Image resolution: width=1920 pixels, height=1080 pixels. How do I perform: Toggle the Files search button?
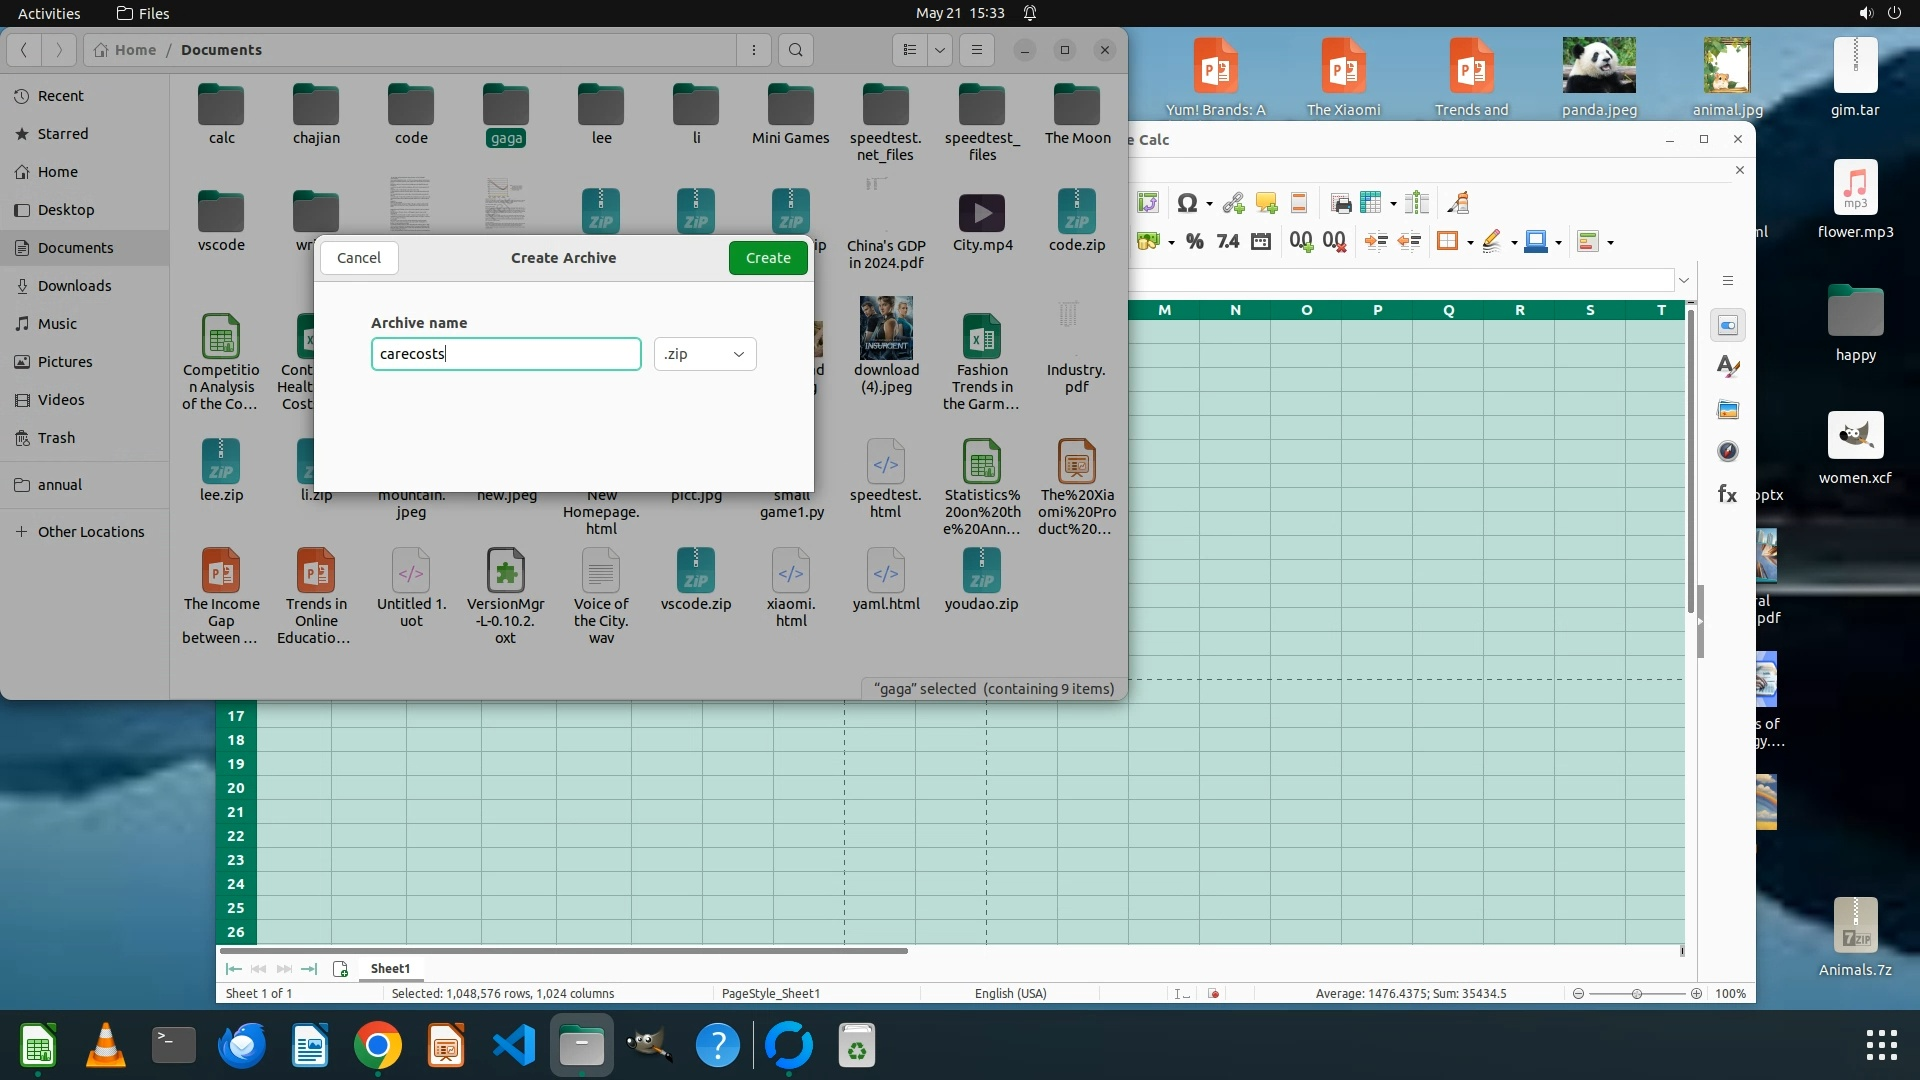[795, 50]
